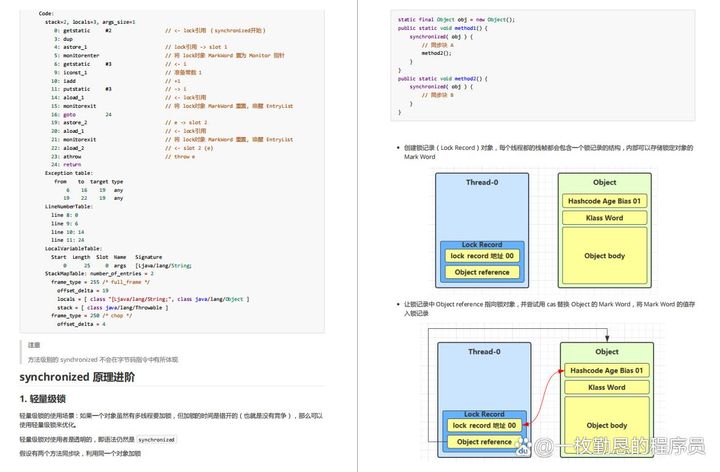Click the "// e -> slot 2" comment

point(186,123)
